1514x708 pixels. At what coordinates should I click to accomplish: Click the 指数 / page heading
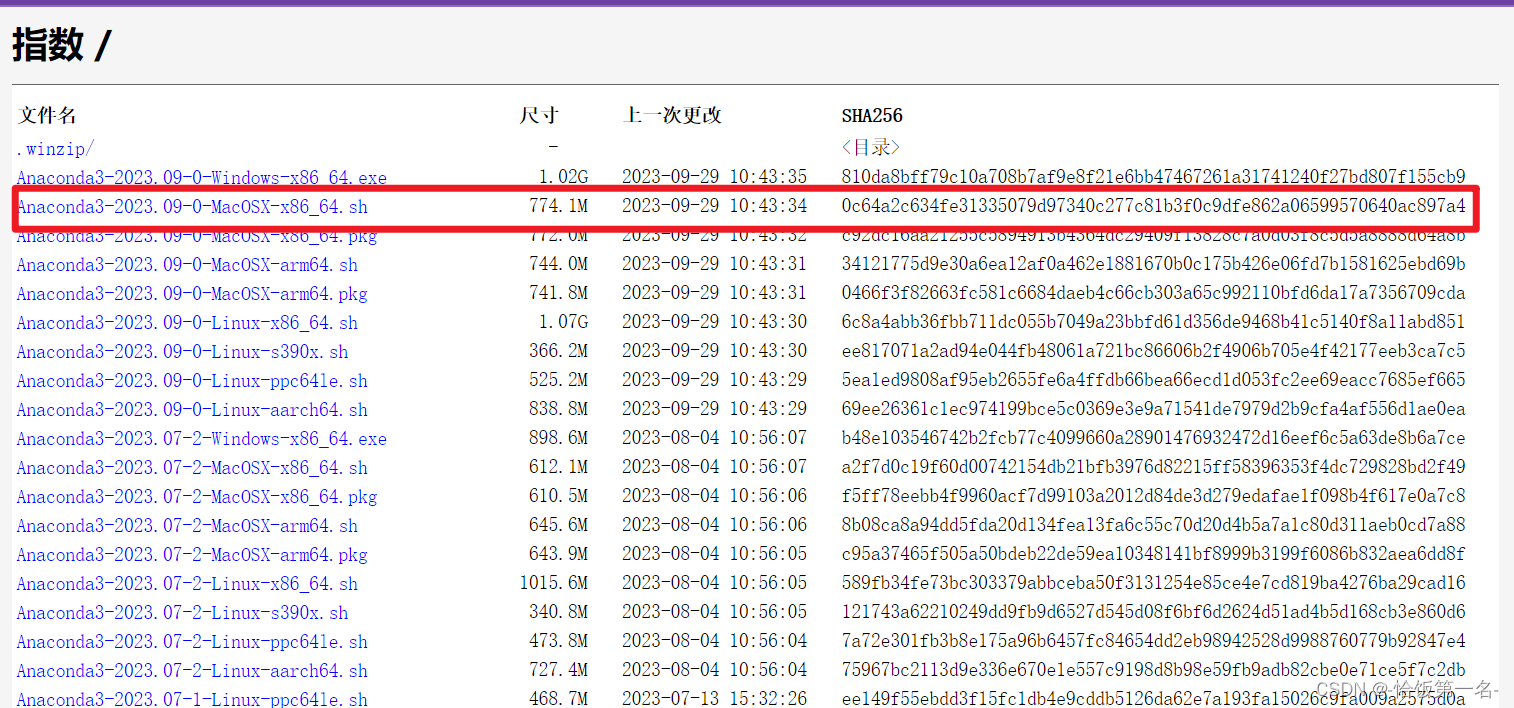tap(62, 45)
